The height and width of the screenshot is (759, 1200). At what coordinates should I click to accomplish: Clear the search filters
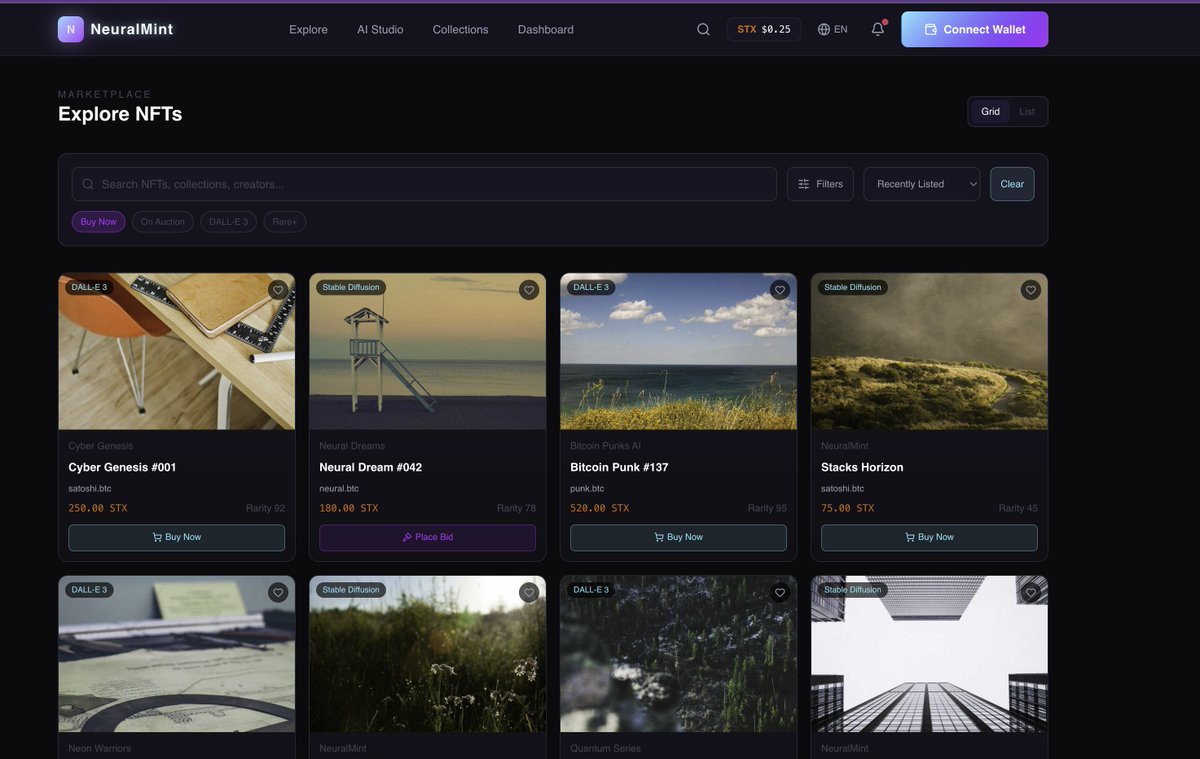pos(1012,184)
